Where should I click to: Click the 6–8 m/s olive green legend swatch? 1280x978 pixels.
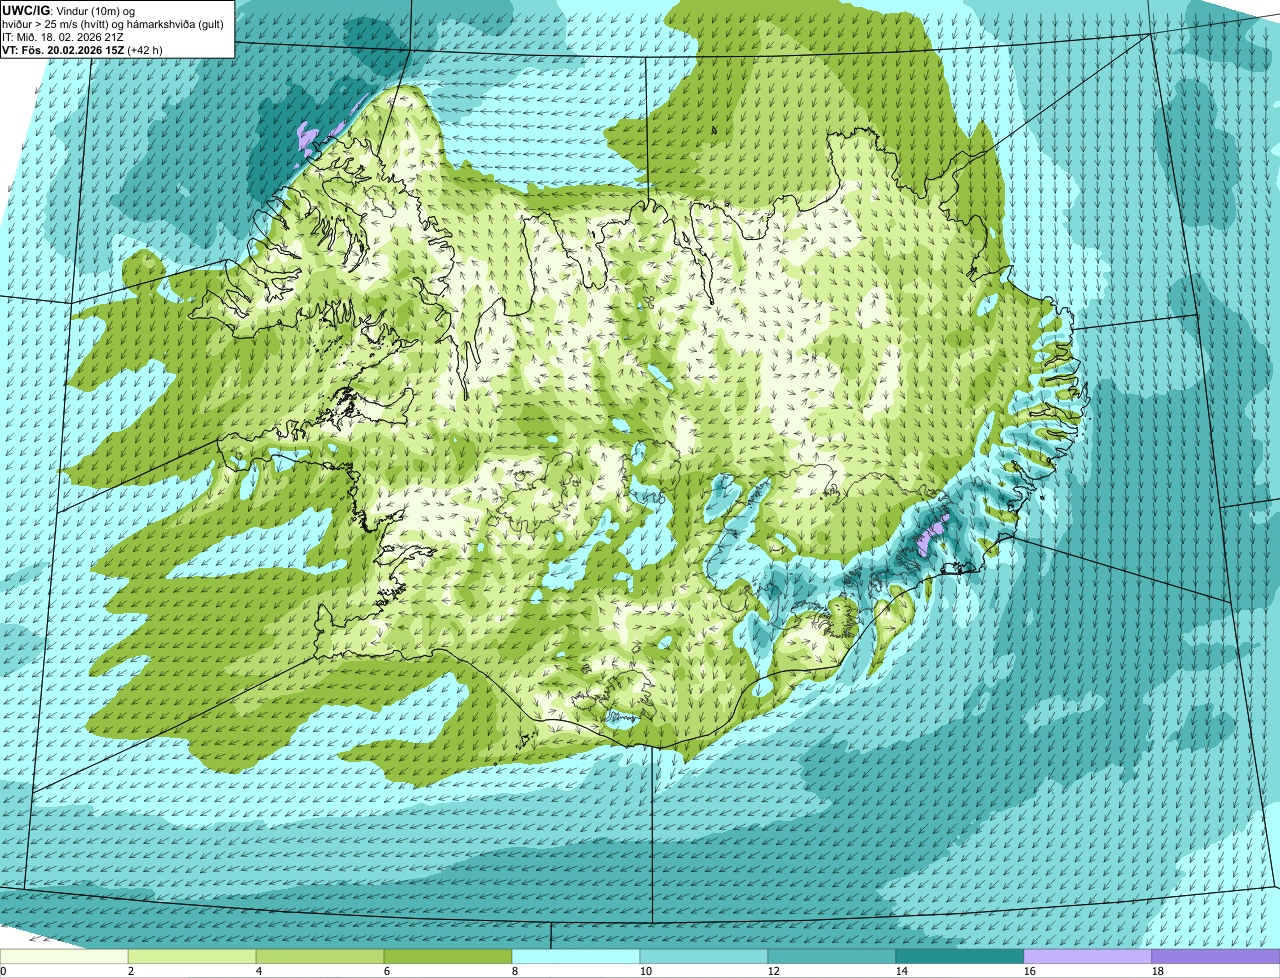click(x=448, y=957)
